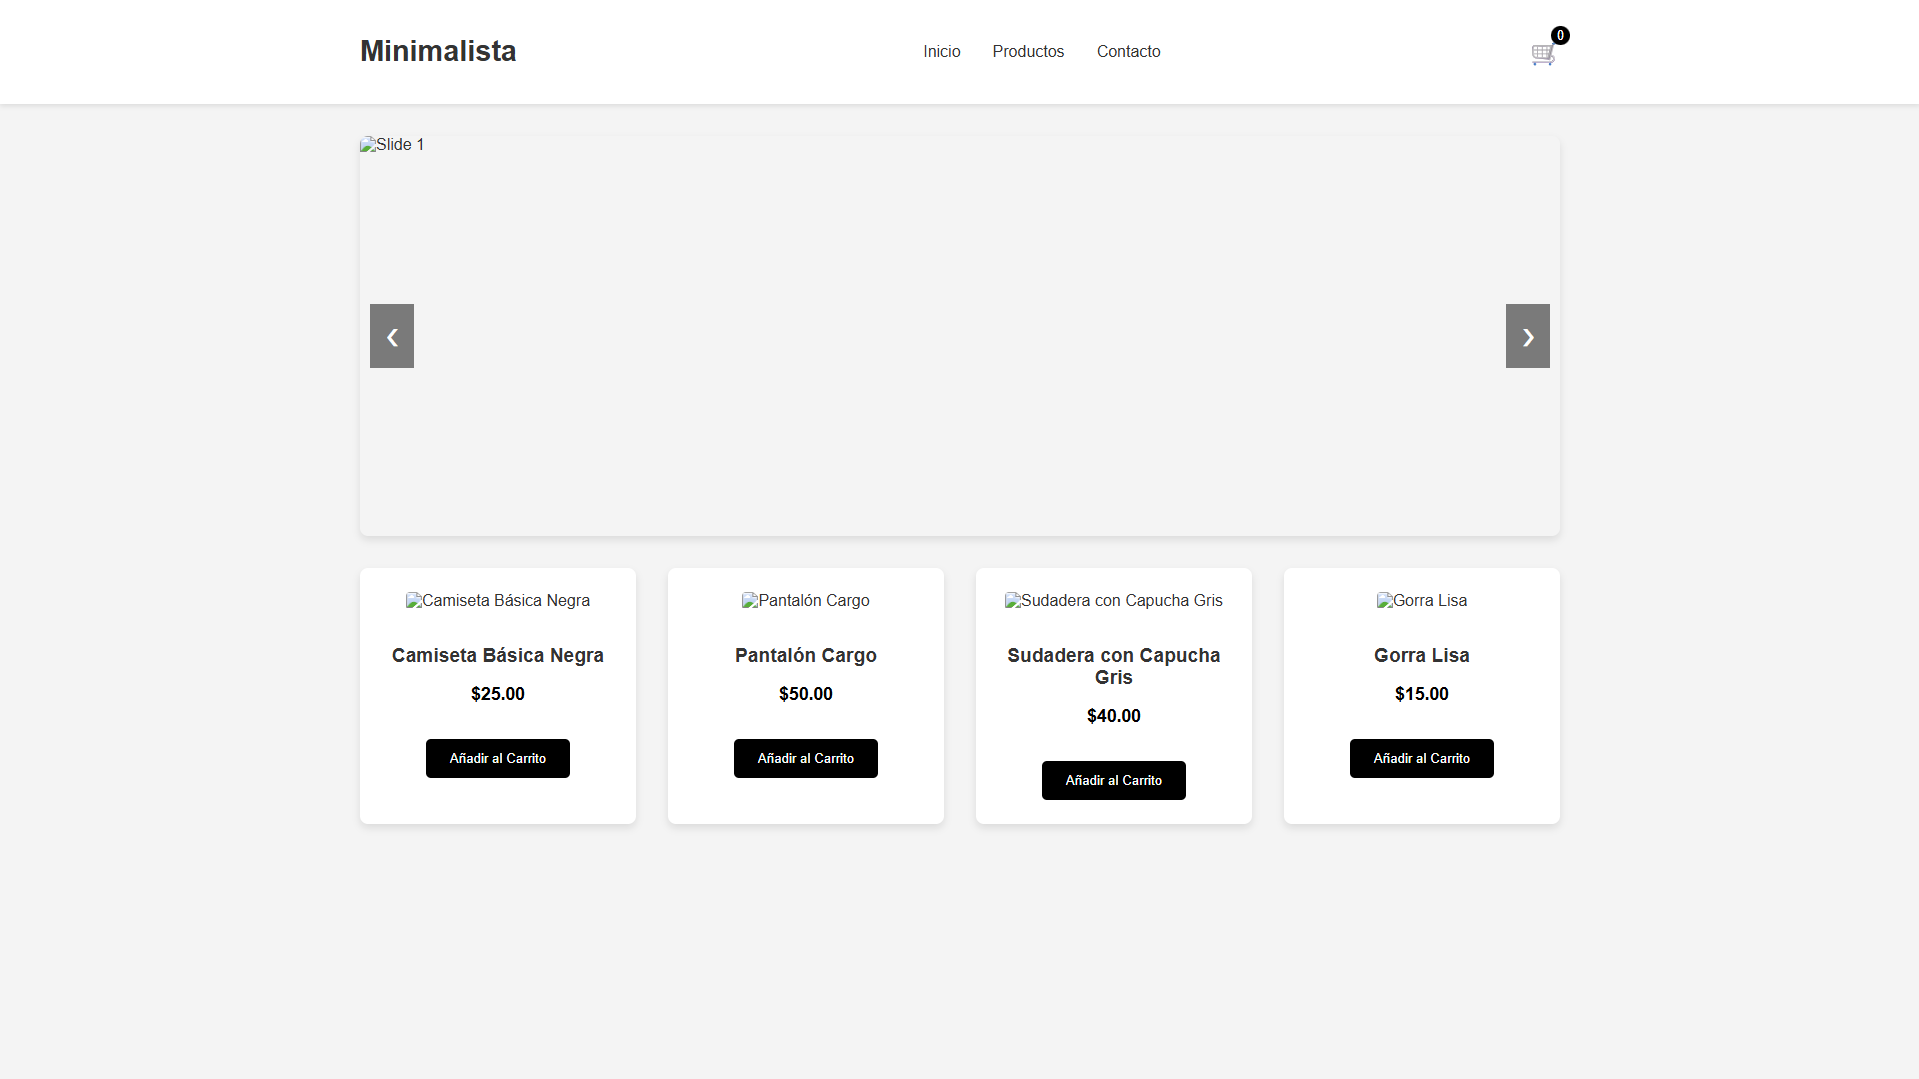Image resolution: width=1919 pixels, height=1079 pixels.
Task: Click the Camiseta Básica Negra product image
Action: tap(498, 600)
